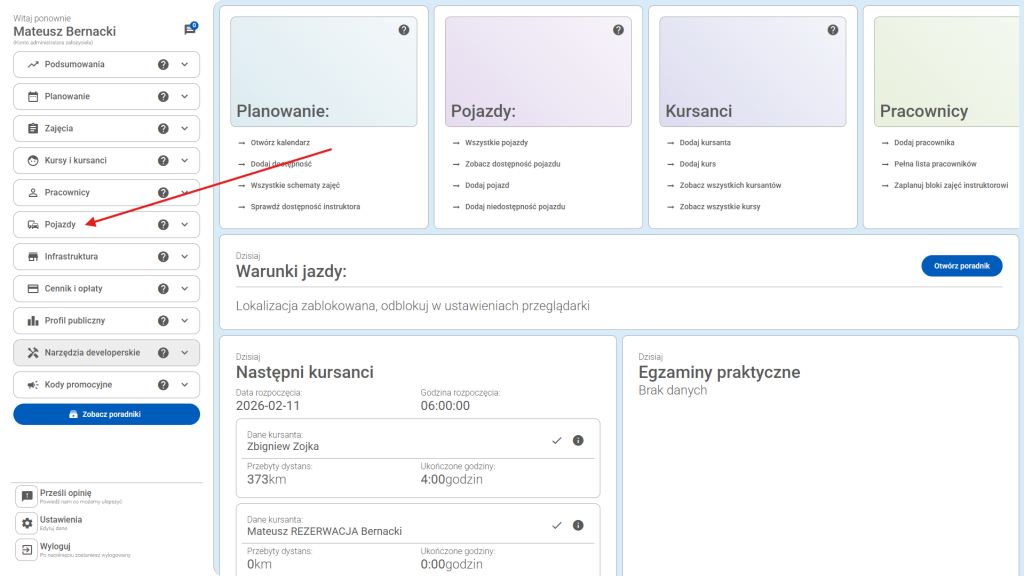Click the Kody promocyjne megaphone icon
This screenshot has height=576, width=1024.
(x=33, y=384)
